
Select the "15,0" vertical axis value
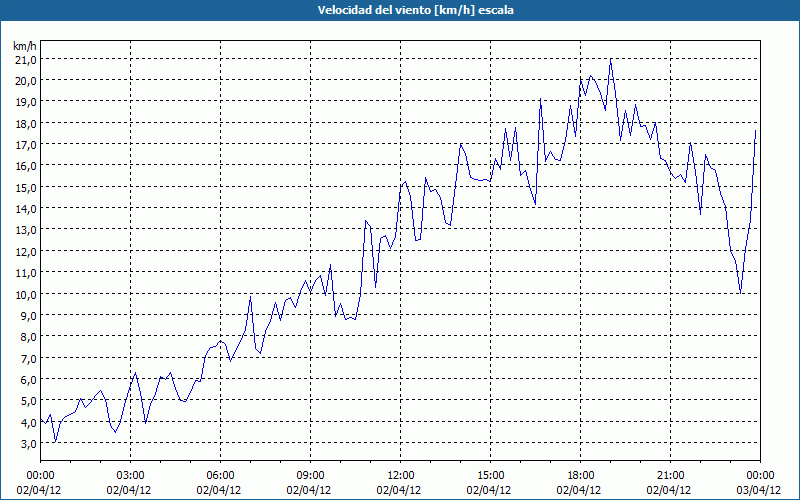pos(26,188)
